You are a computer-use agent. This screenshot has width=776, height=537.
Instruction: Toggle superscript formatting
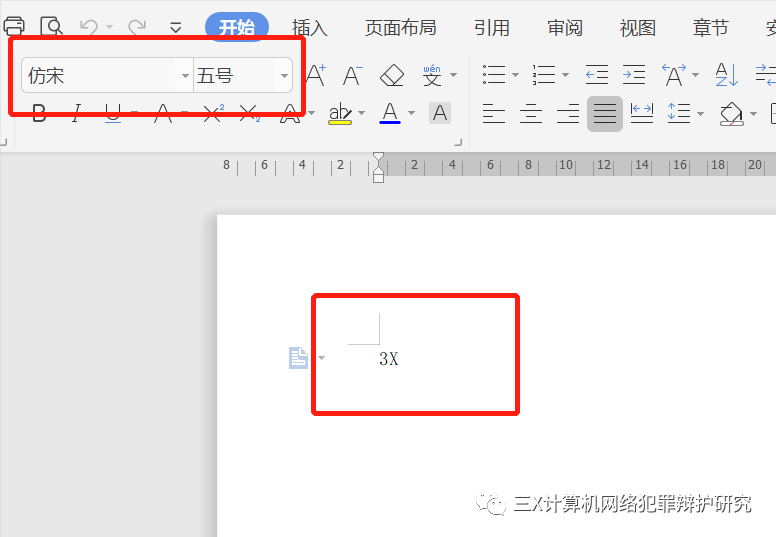coord(213,113)
